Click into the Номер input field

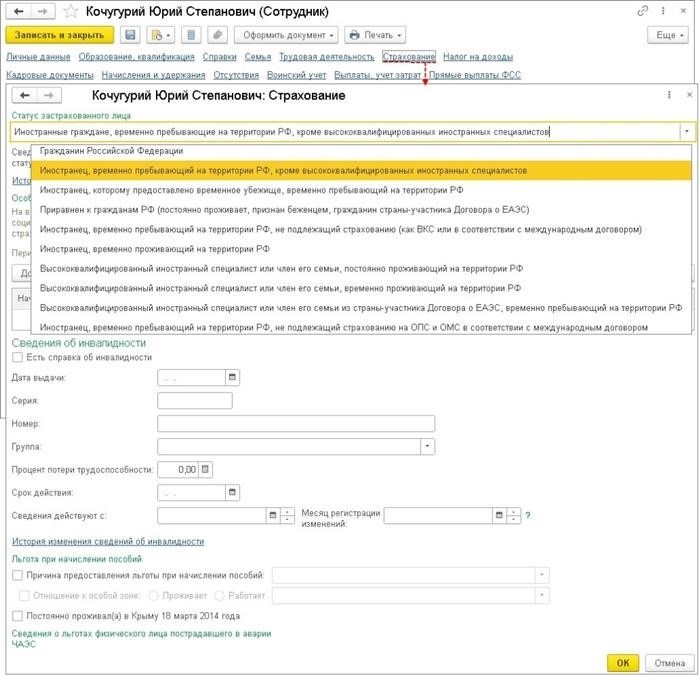click(296, 423)
